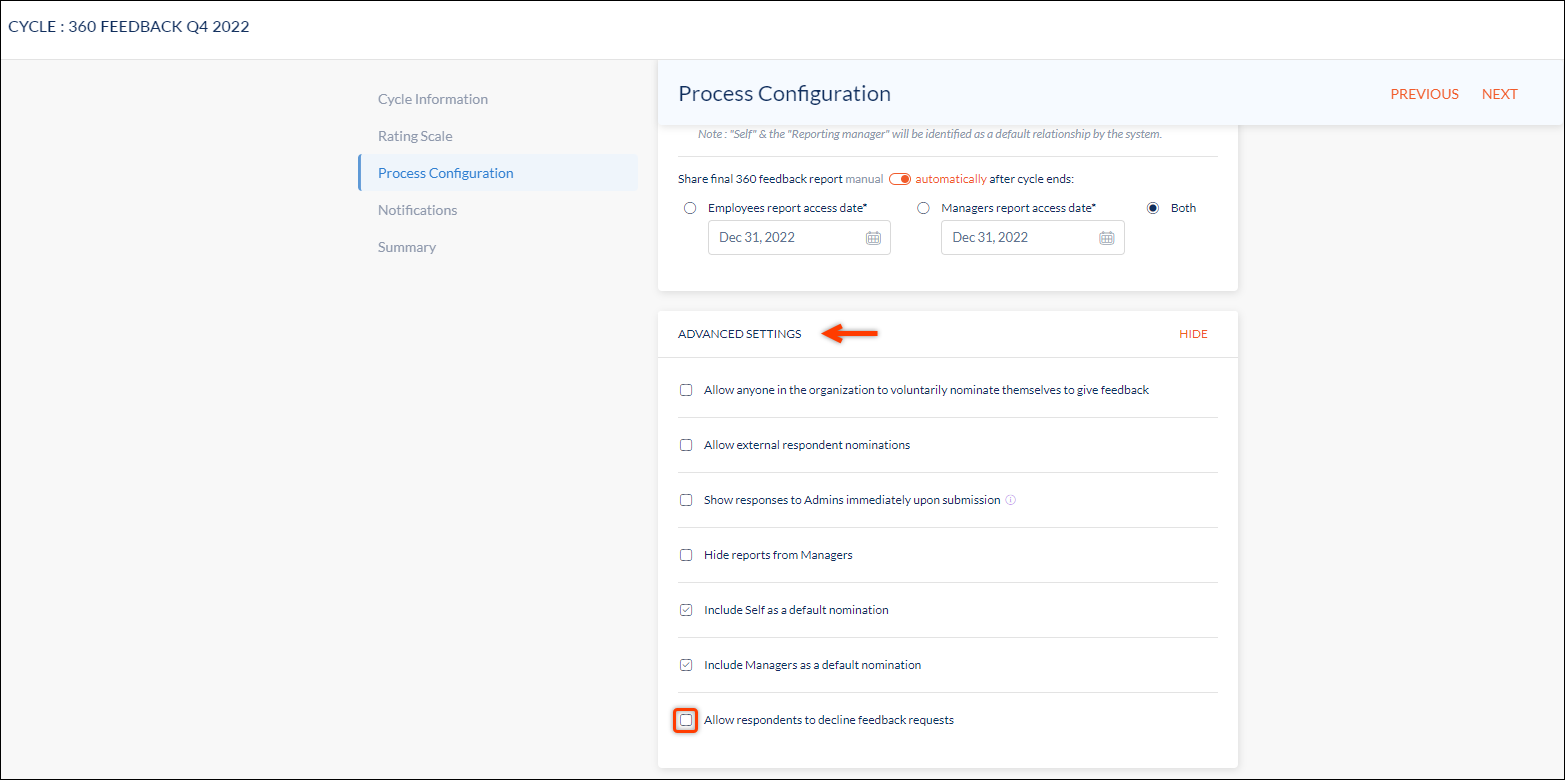Image resolution: width=1565 pixels, height=780 pixels.
Task: Open calendar icon for Employees report access date
Action: [x=873, y=238]
